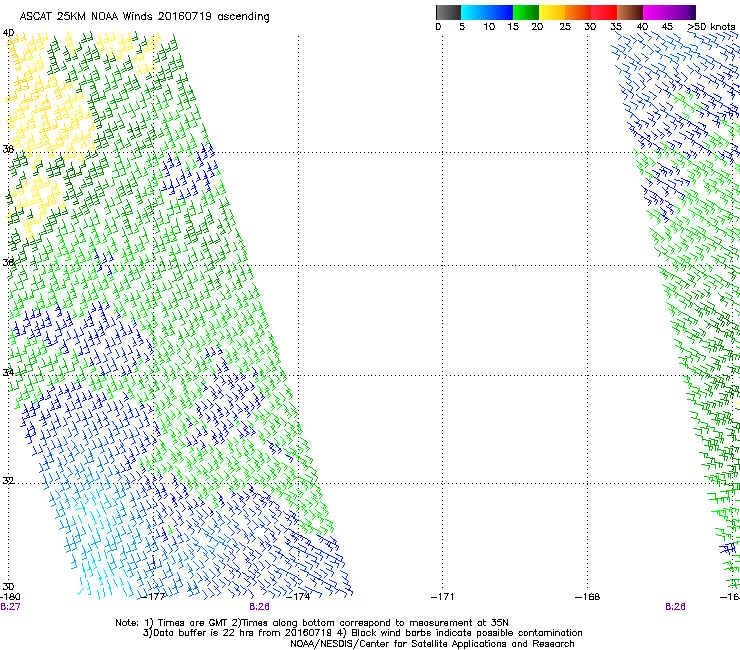740x650 pixels.
Task: Choose the red 30-35 knots legend segment
Action: tap(604, 12)
